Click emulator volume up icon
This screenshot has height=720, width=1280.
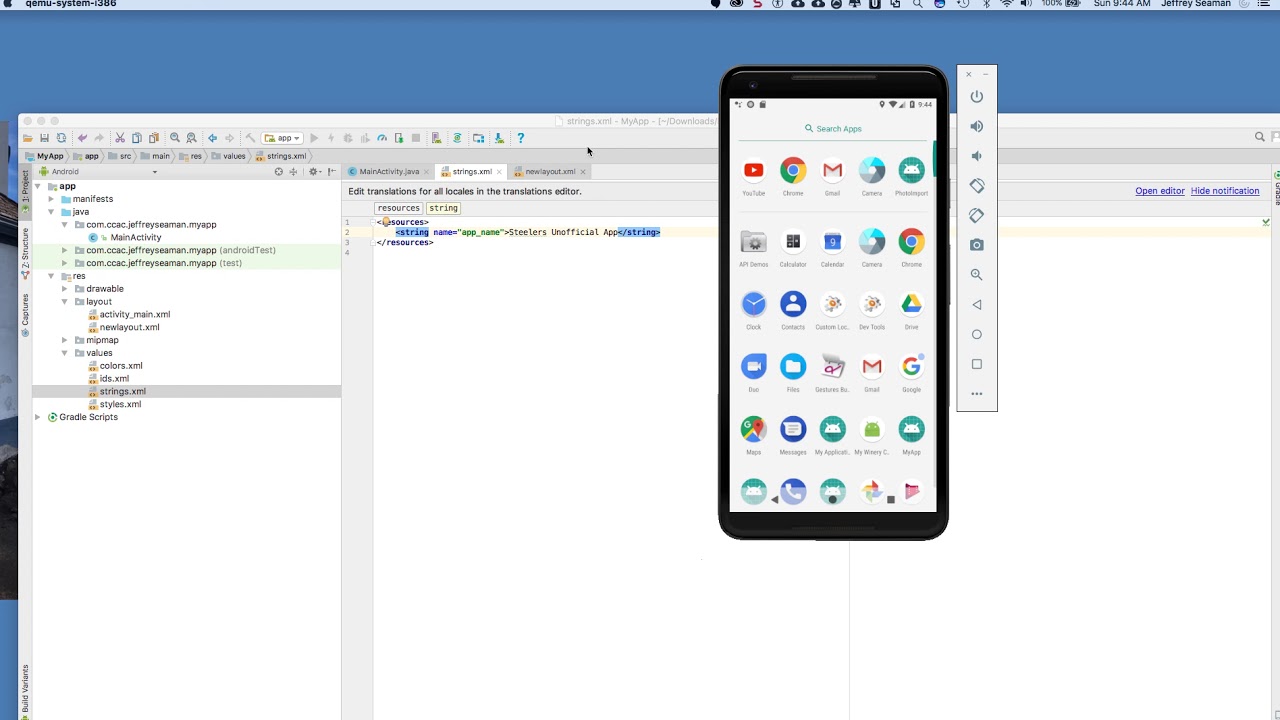click(977, 126)
